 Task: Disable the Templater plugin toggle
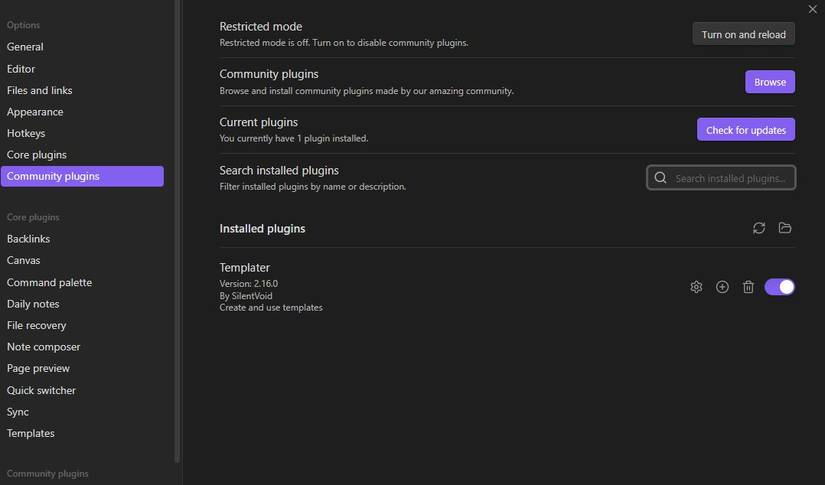tap(779, 287)
